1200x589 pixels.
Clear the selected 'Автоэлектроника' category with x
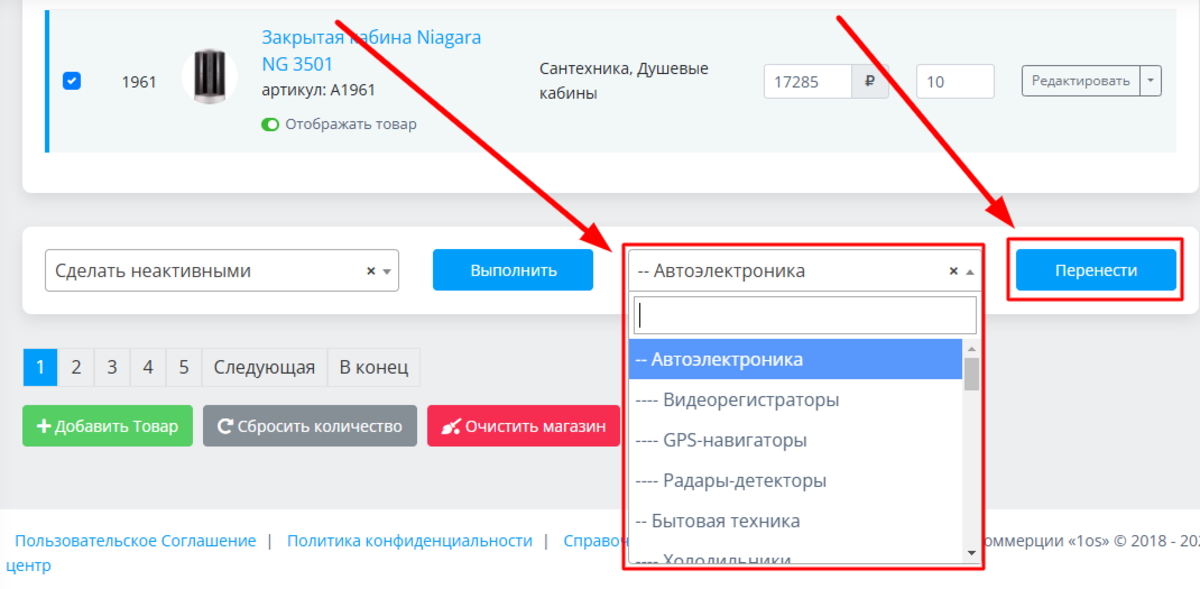coord(953,271)
